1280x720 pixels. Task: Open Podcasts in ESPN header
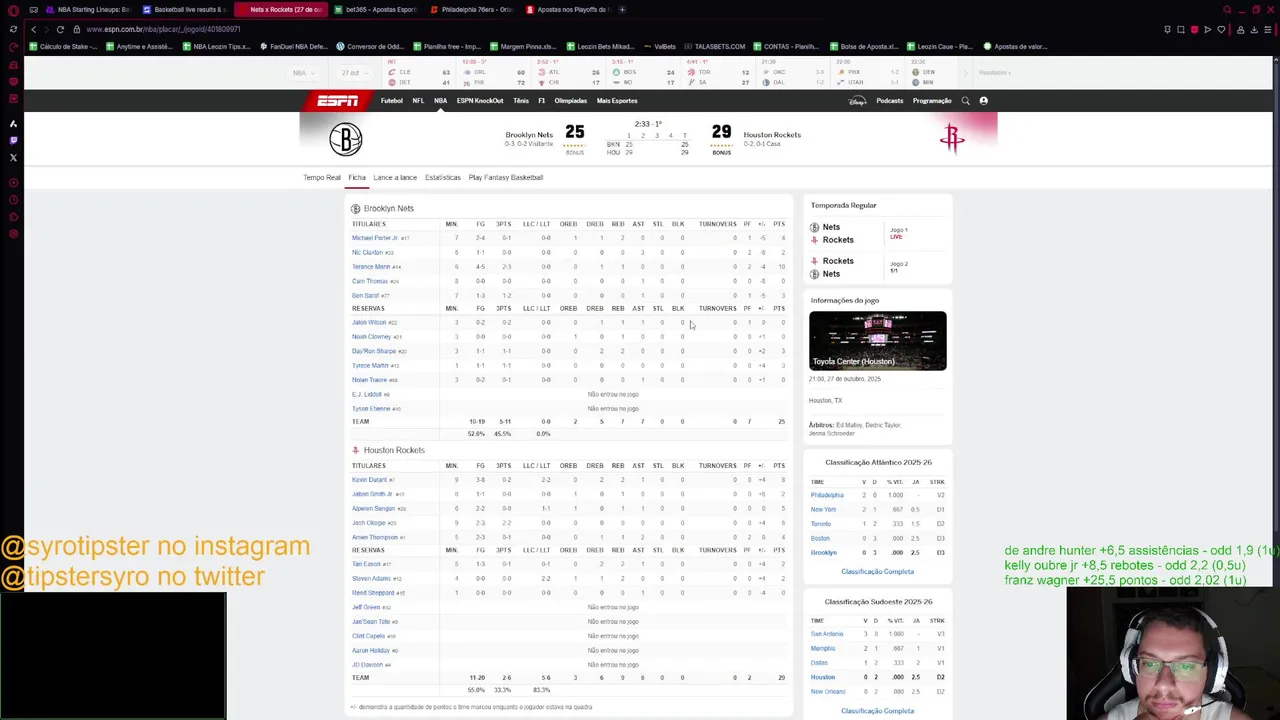889,101
